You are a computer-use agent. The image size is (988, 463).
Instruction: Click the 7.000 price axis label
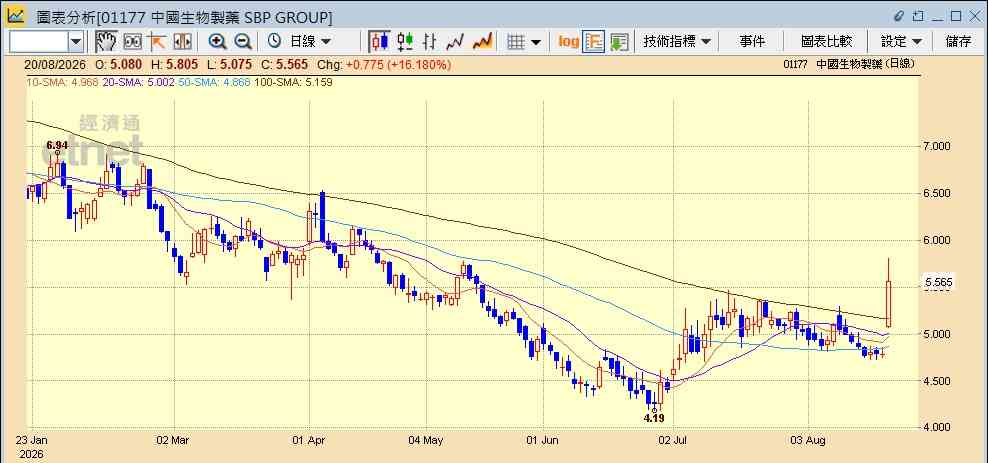pos(937,146)
